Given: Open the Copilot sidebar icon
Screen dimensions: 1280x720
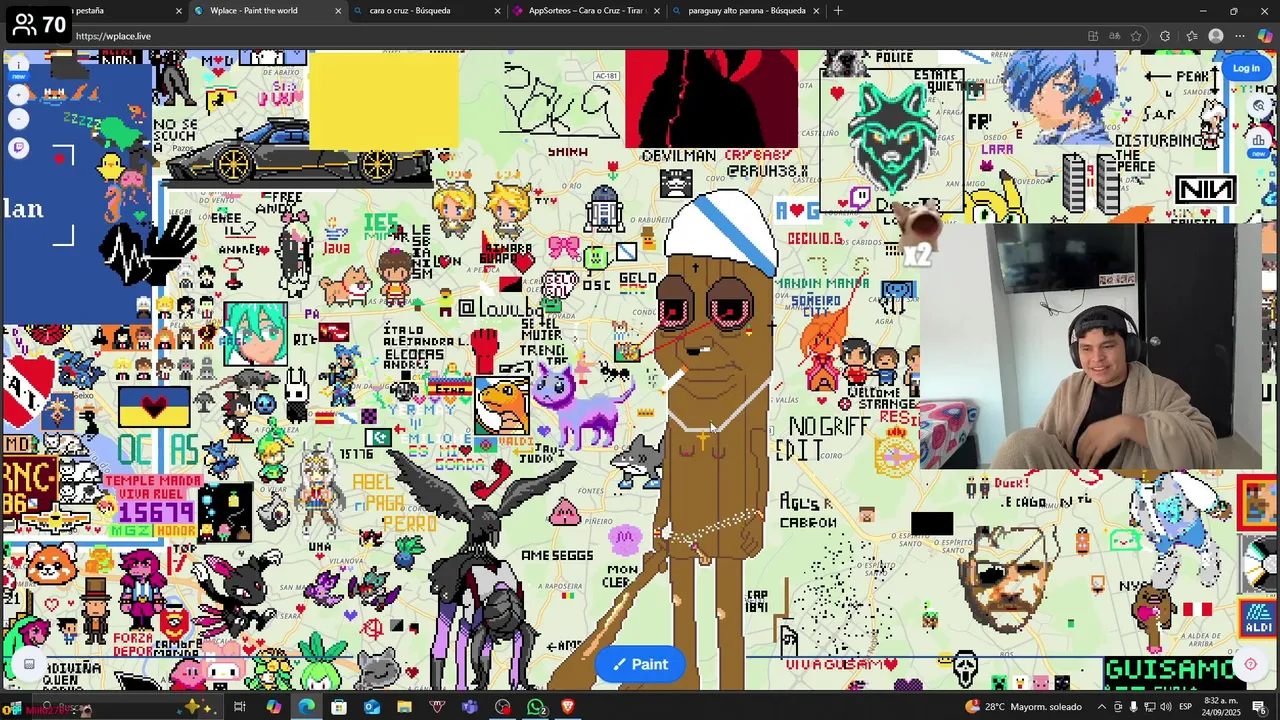Looking at the screenshot, I should [1265, 36].
